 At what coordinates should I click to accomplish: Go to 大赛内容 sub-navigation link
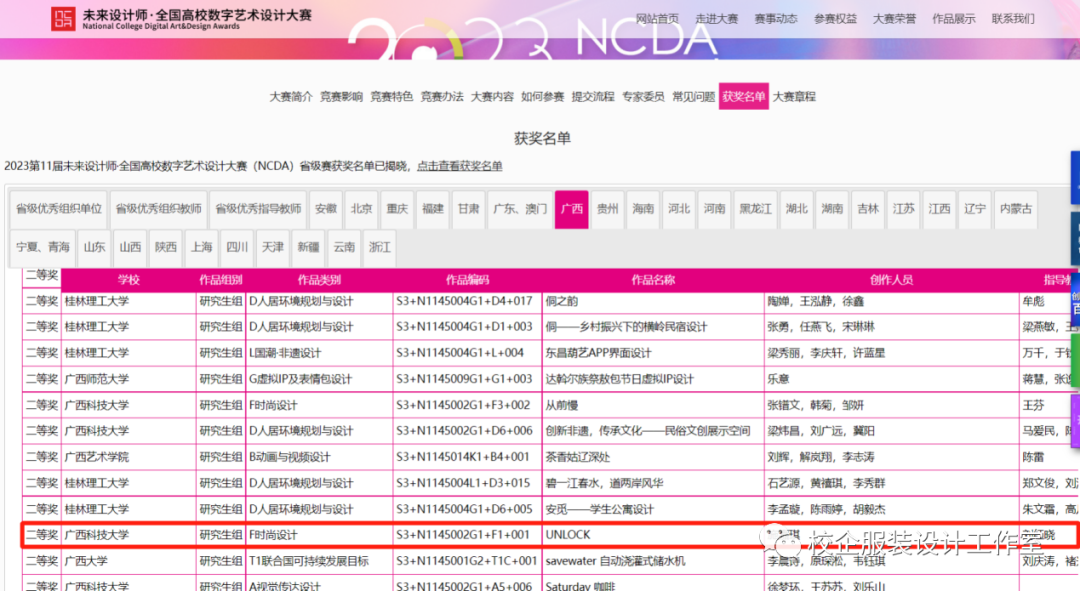point(492,96)
